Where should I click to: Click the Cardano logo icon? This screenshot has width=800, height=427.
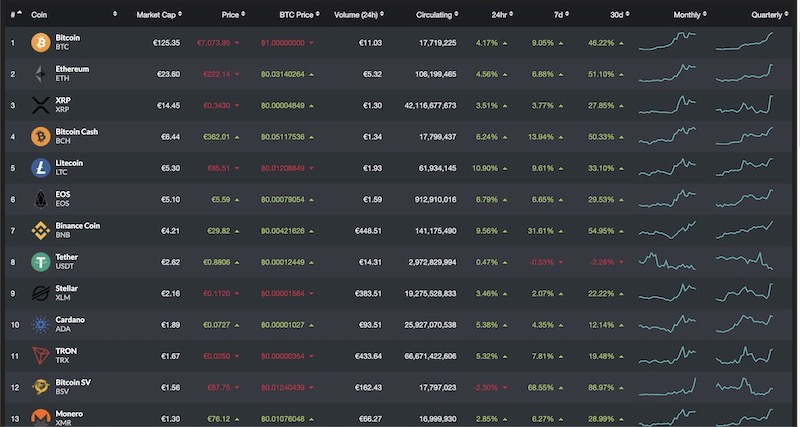click(x=41, y=324)
